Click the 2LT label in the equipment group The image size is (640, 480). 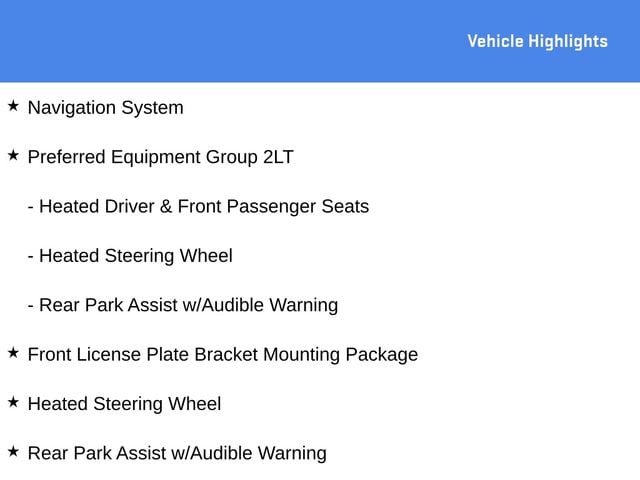[278, 157]
